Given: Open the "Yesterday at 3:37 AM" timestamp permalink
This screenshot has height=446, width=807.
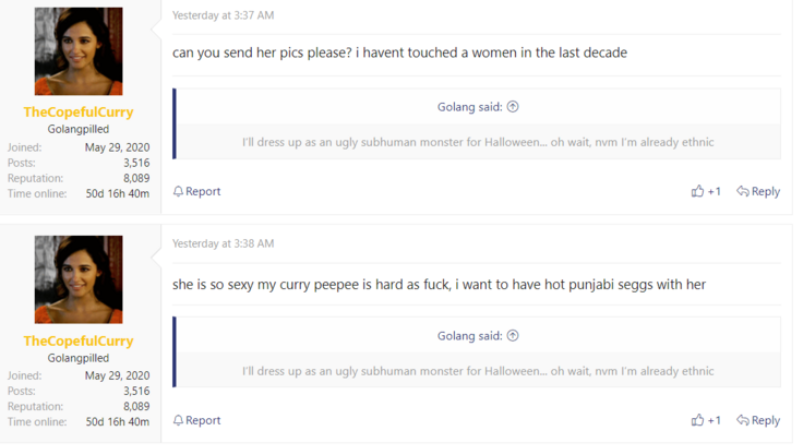Looking at the screenshot, I should (x=223, y=16).
